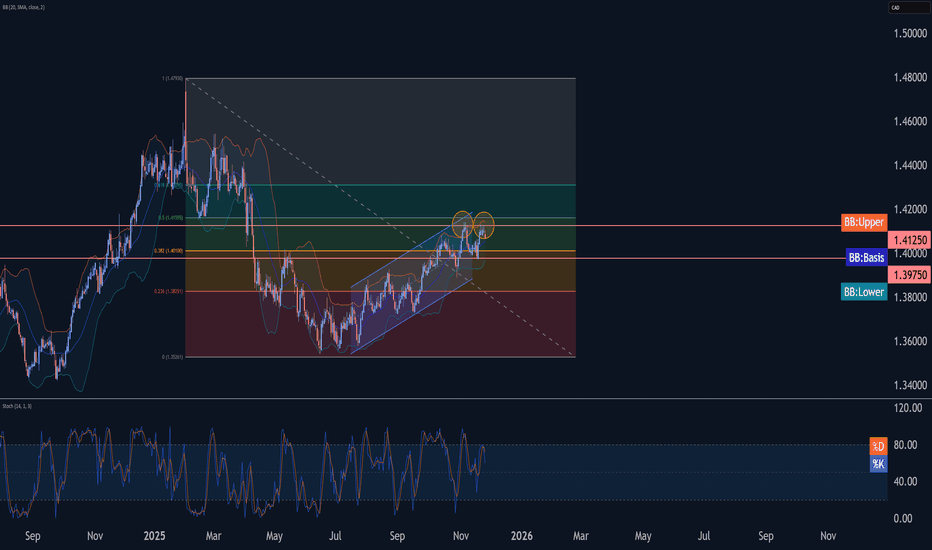The height and width of the screenshot is (550, 932).
Task: Click the CAD currency selector
Action: [895, 10]
